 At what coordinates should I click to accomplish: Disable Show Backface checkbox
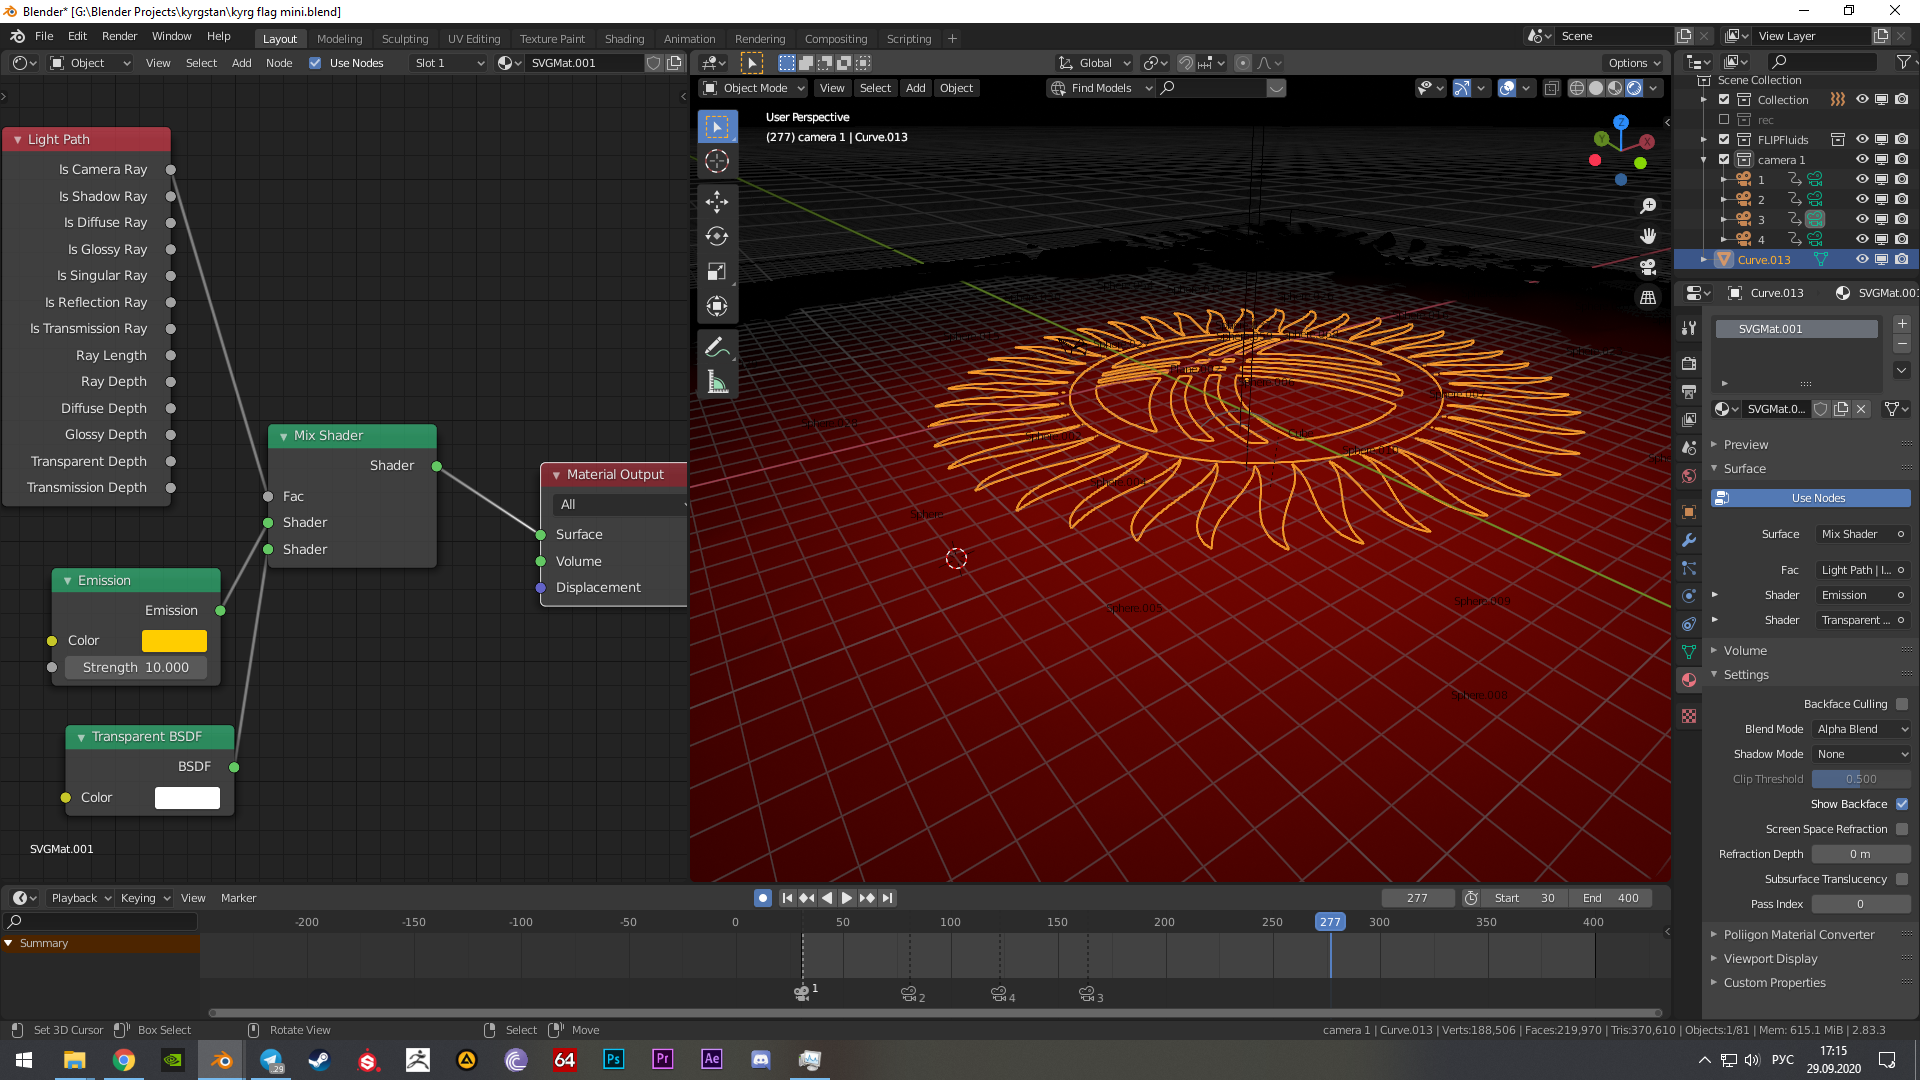[x=1902, y=804]
